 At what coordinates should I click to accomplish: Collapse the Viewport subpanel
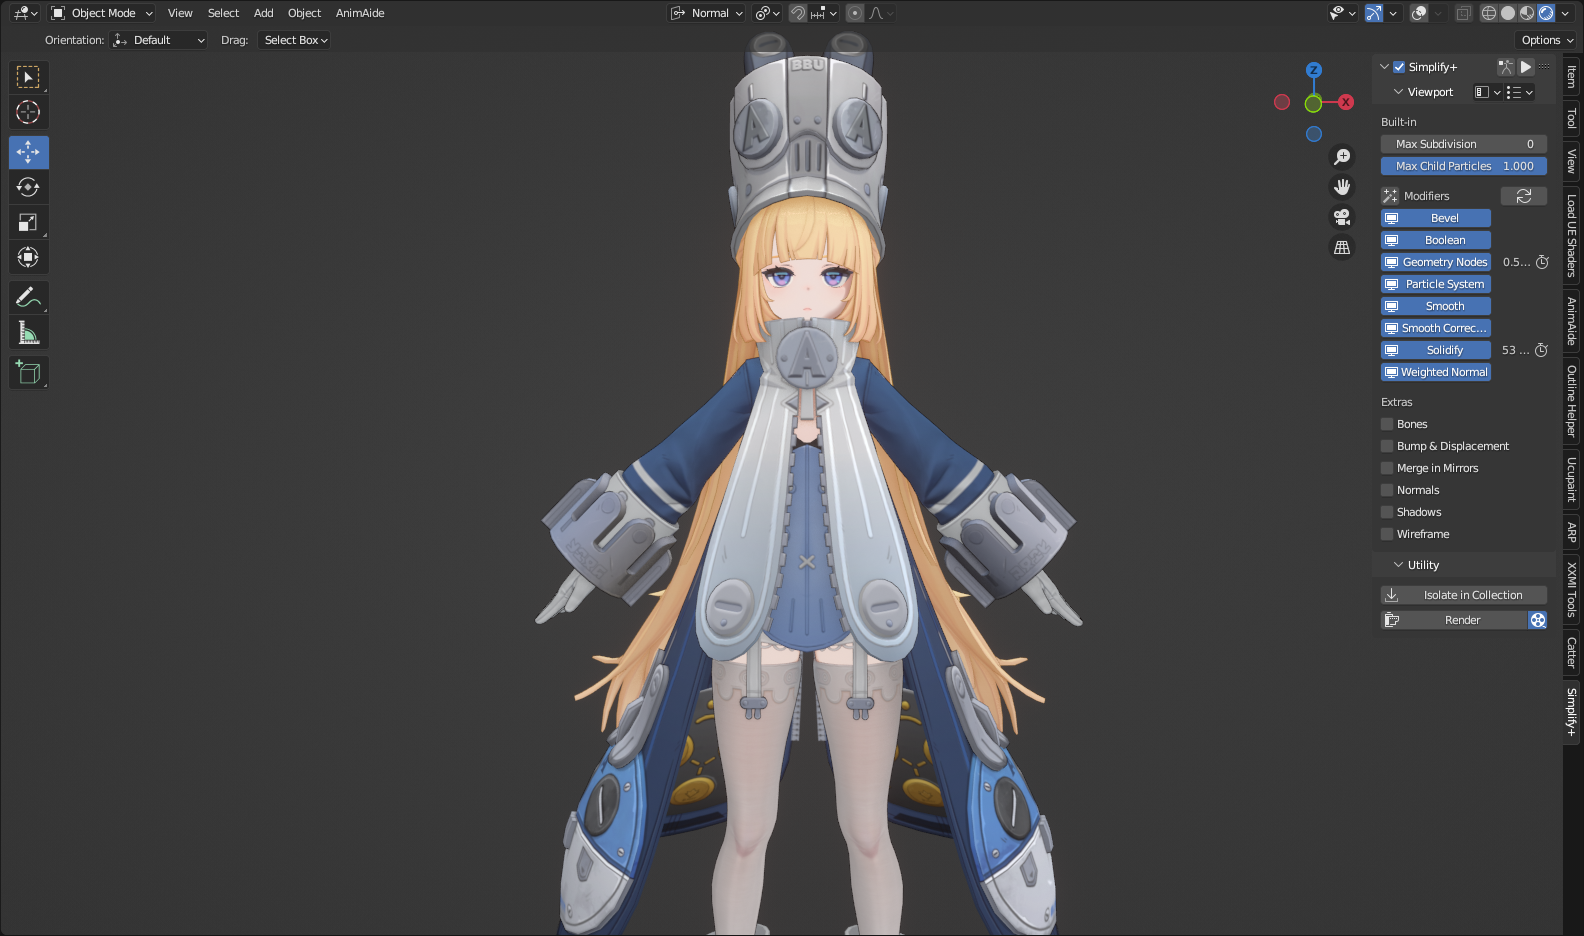[x=1399, y=92]
